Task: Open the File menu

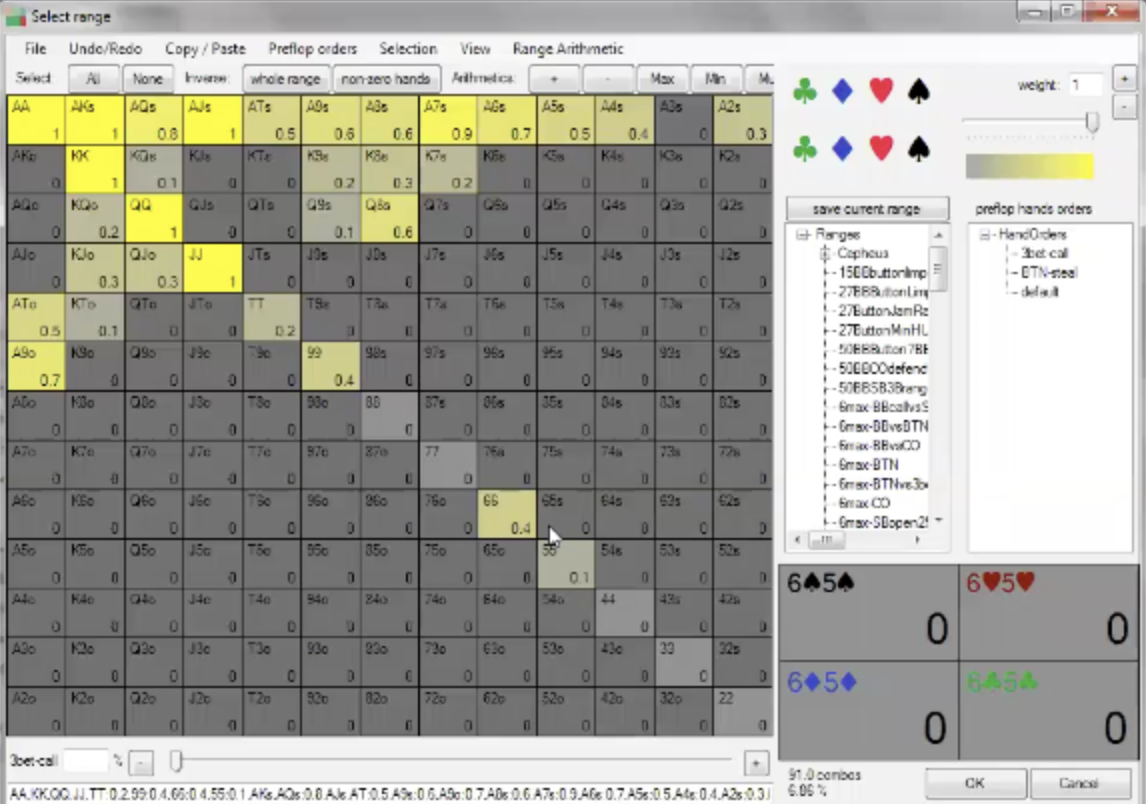Action: click(x=35, y=49)
